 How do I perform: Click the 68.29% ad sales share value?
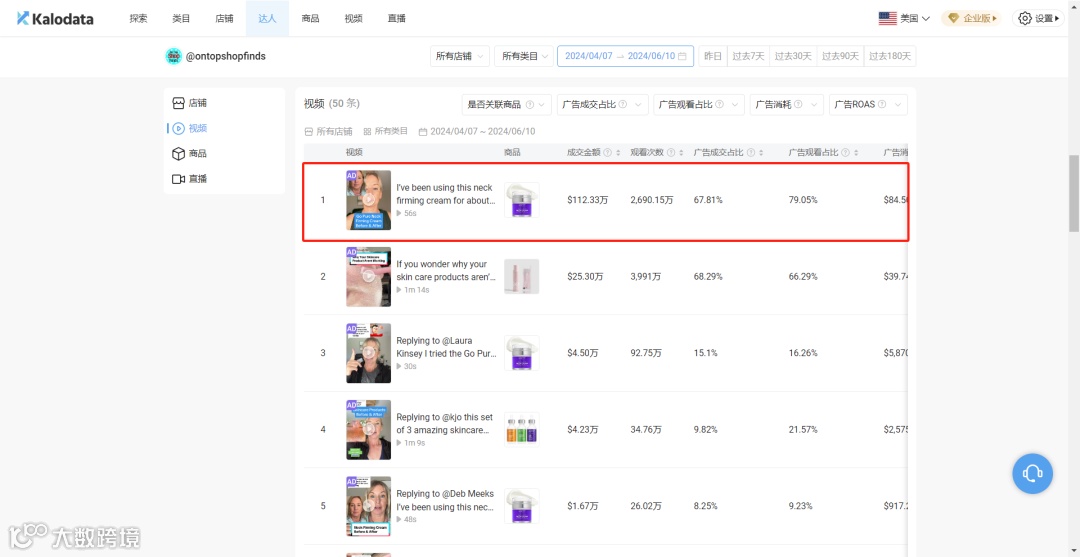tap(706, 277)
